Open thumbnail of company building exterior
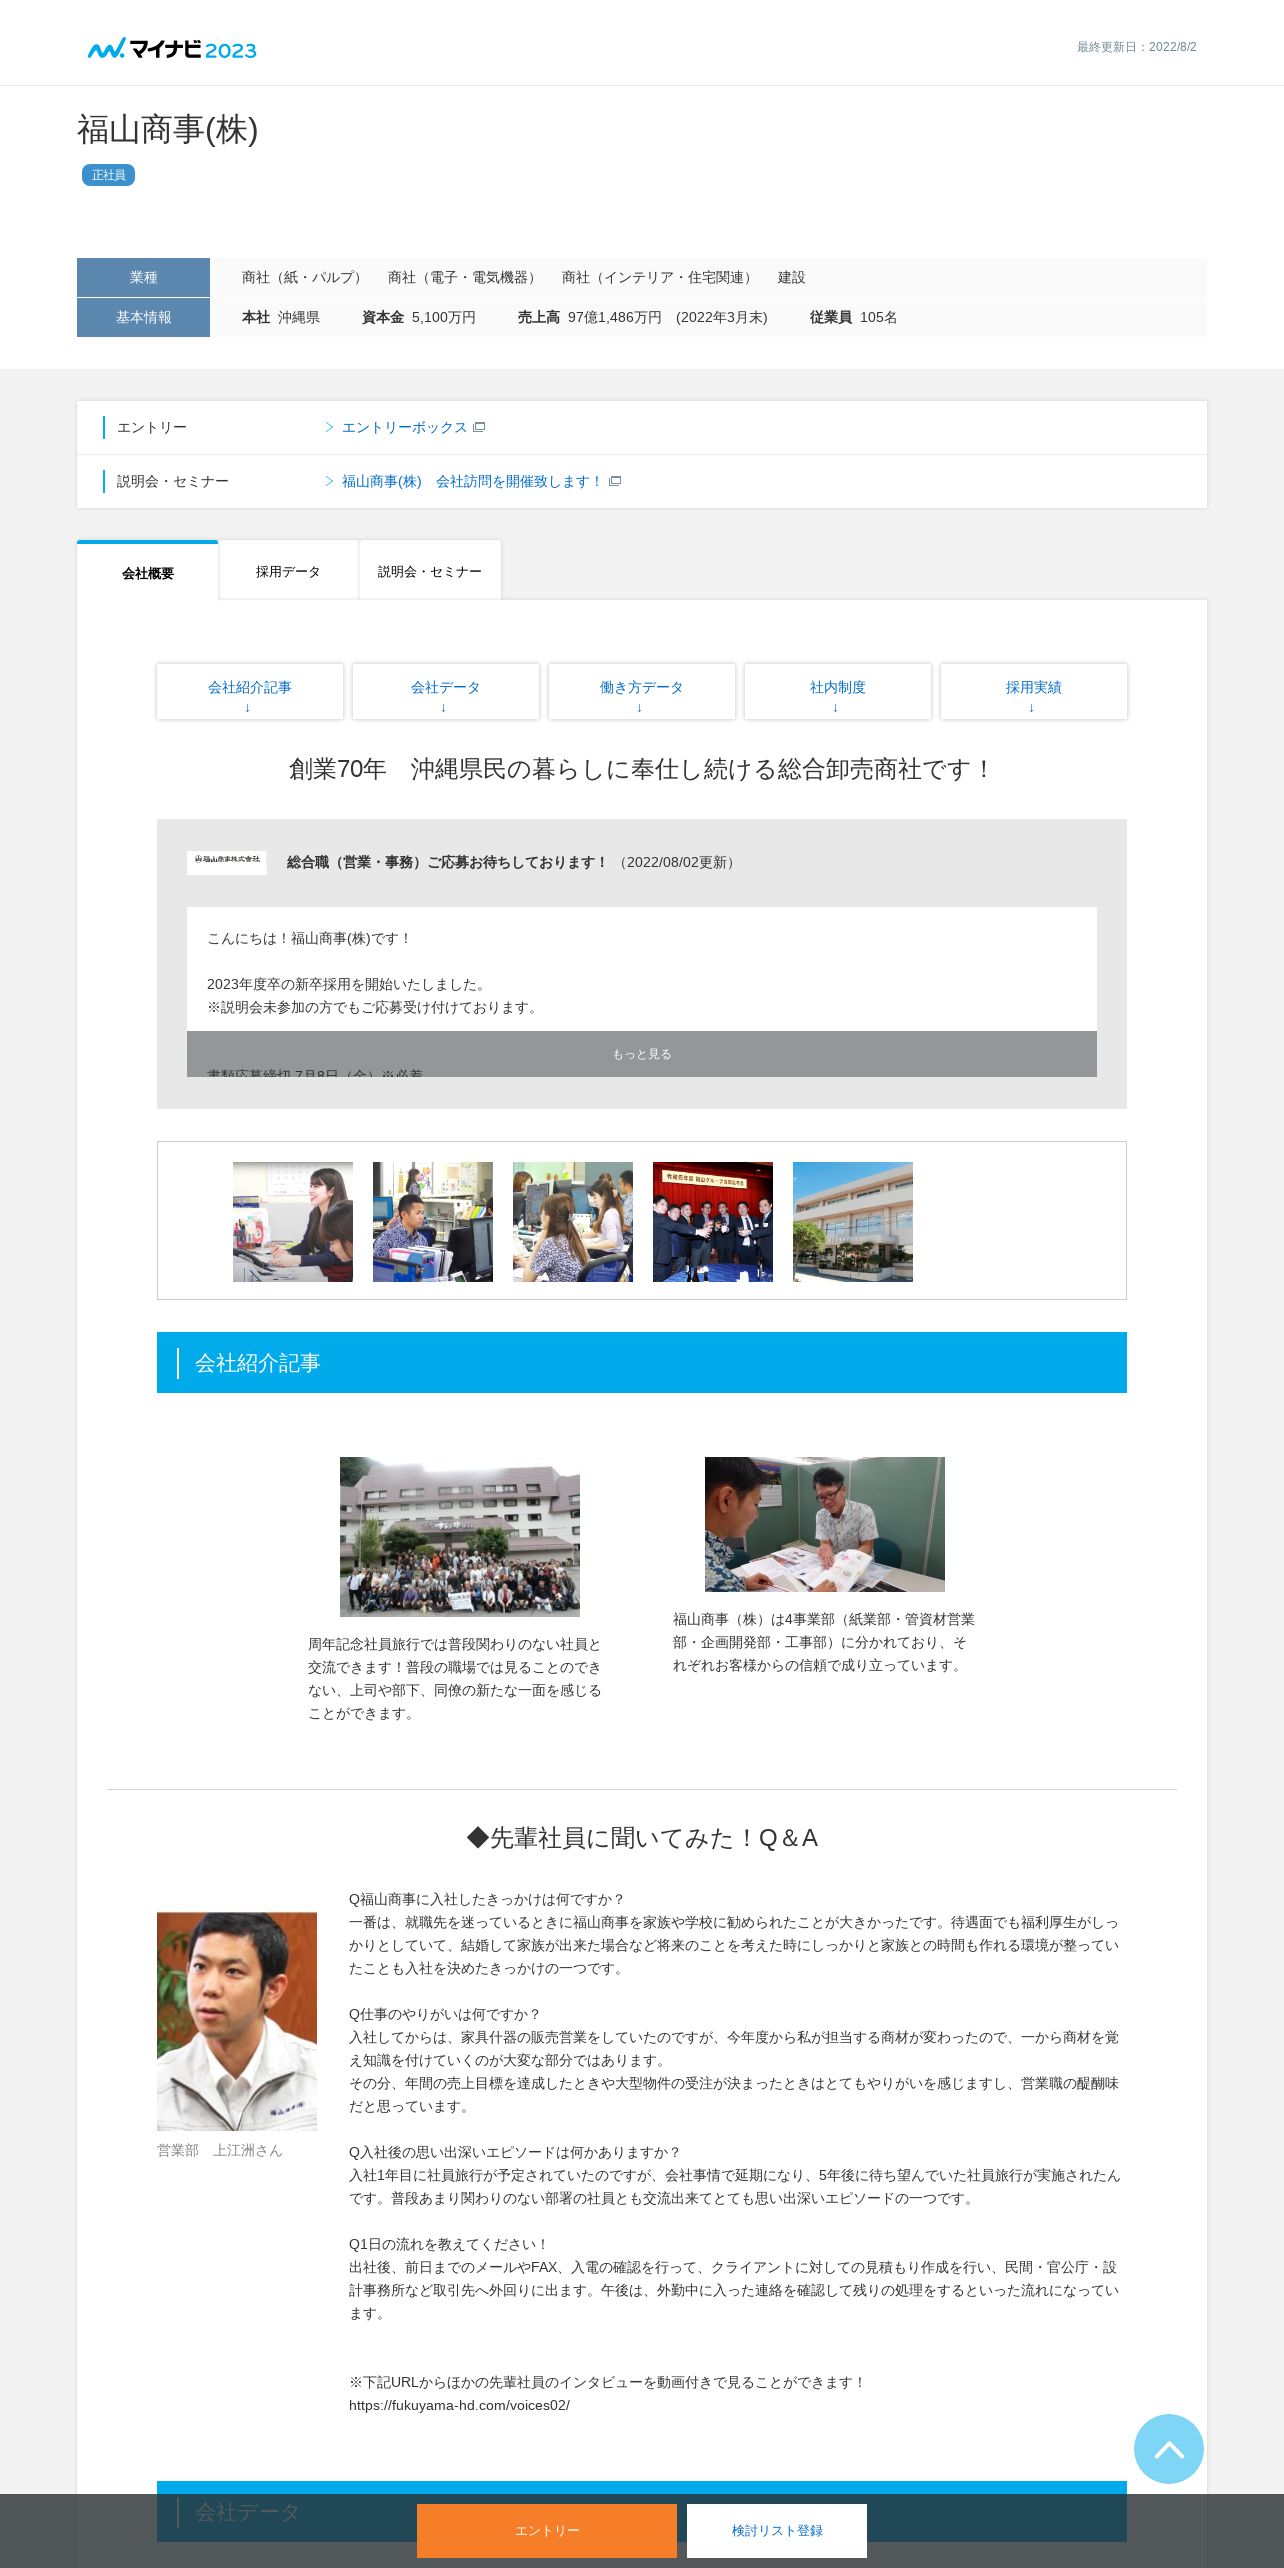Screen dimensions: 1284x2568 tap(853, 1222)
